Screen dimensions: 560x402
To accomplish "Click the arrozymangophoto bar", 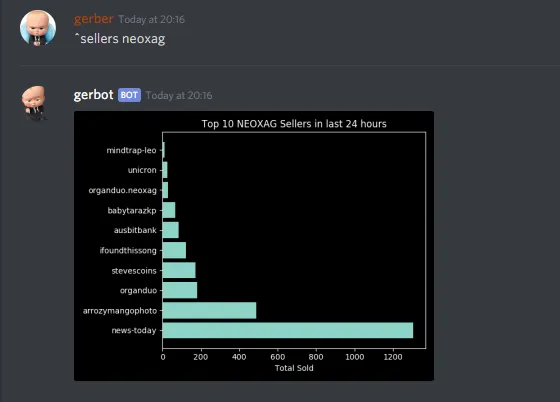I will (x=209, y=310).
